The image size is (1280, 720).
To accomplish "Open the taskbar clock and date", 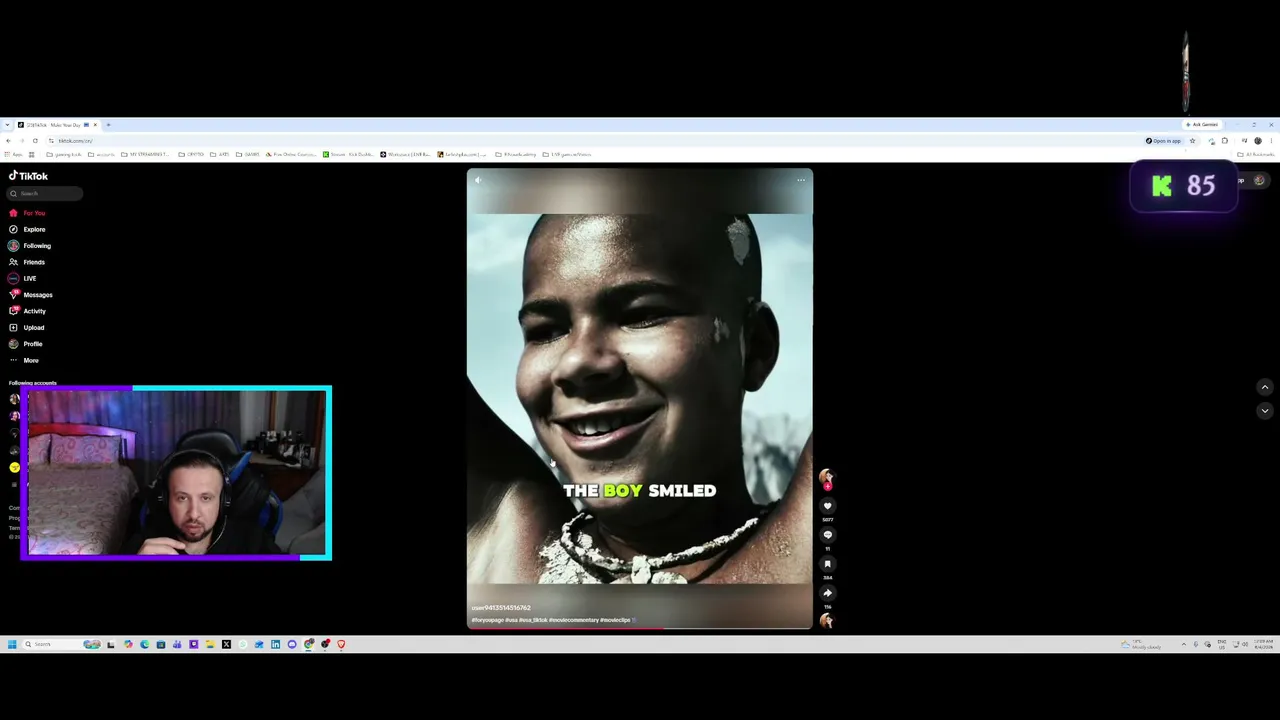I will pyautogui.click(x=1264, y=644).
